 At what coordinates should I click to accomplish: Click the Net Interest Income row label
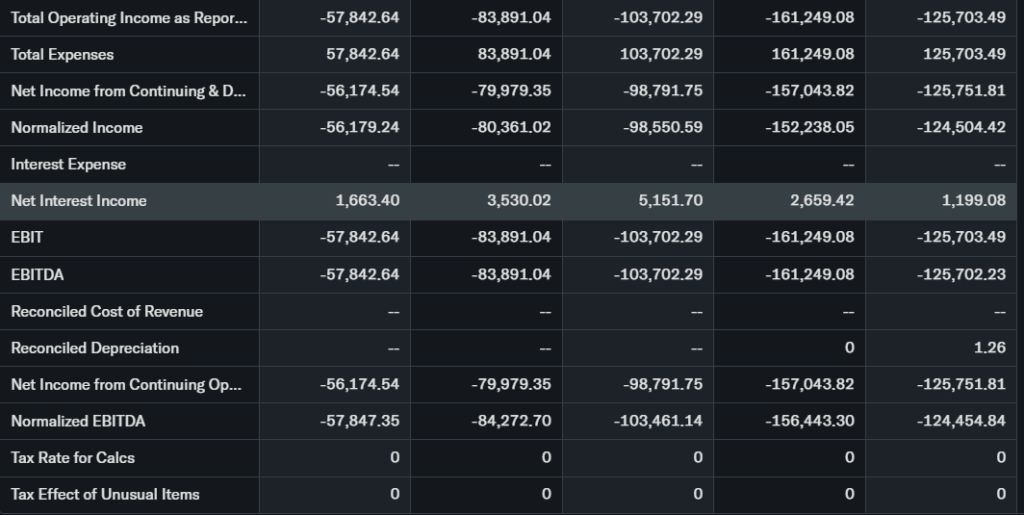click(78, 201)
